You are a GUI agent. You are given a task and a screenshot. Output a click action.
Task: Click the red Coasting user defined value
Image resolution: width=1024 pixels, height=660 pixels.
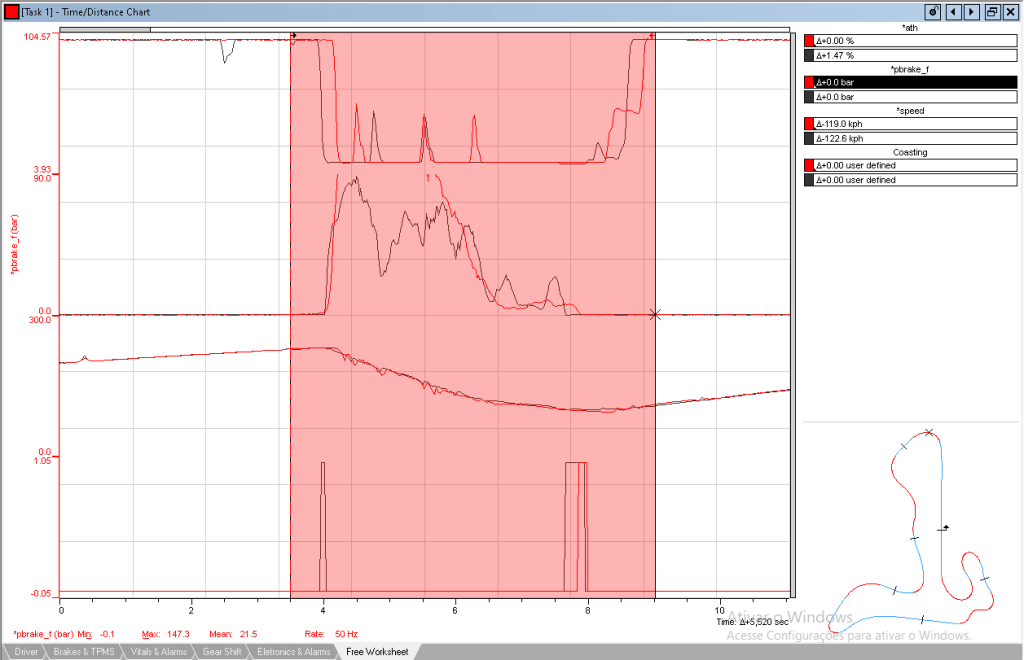point(916,165)
